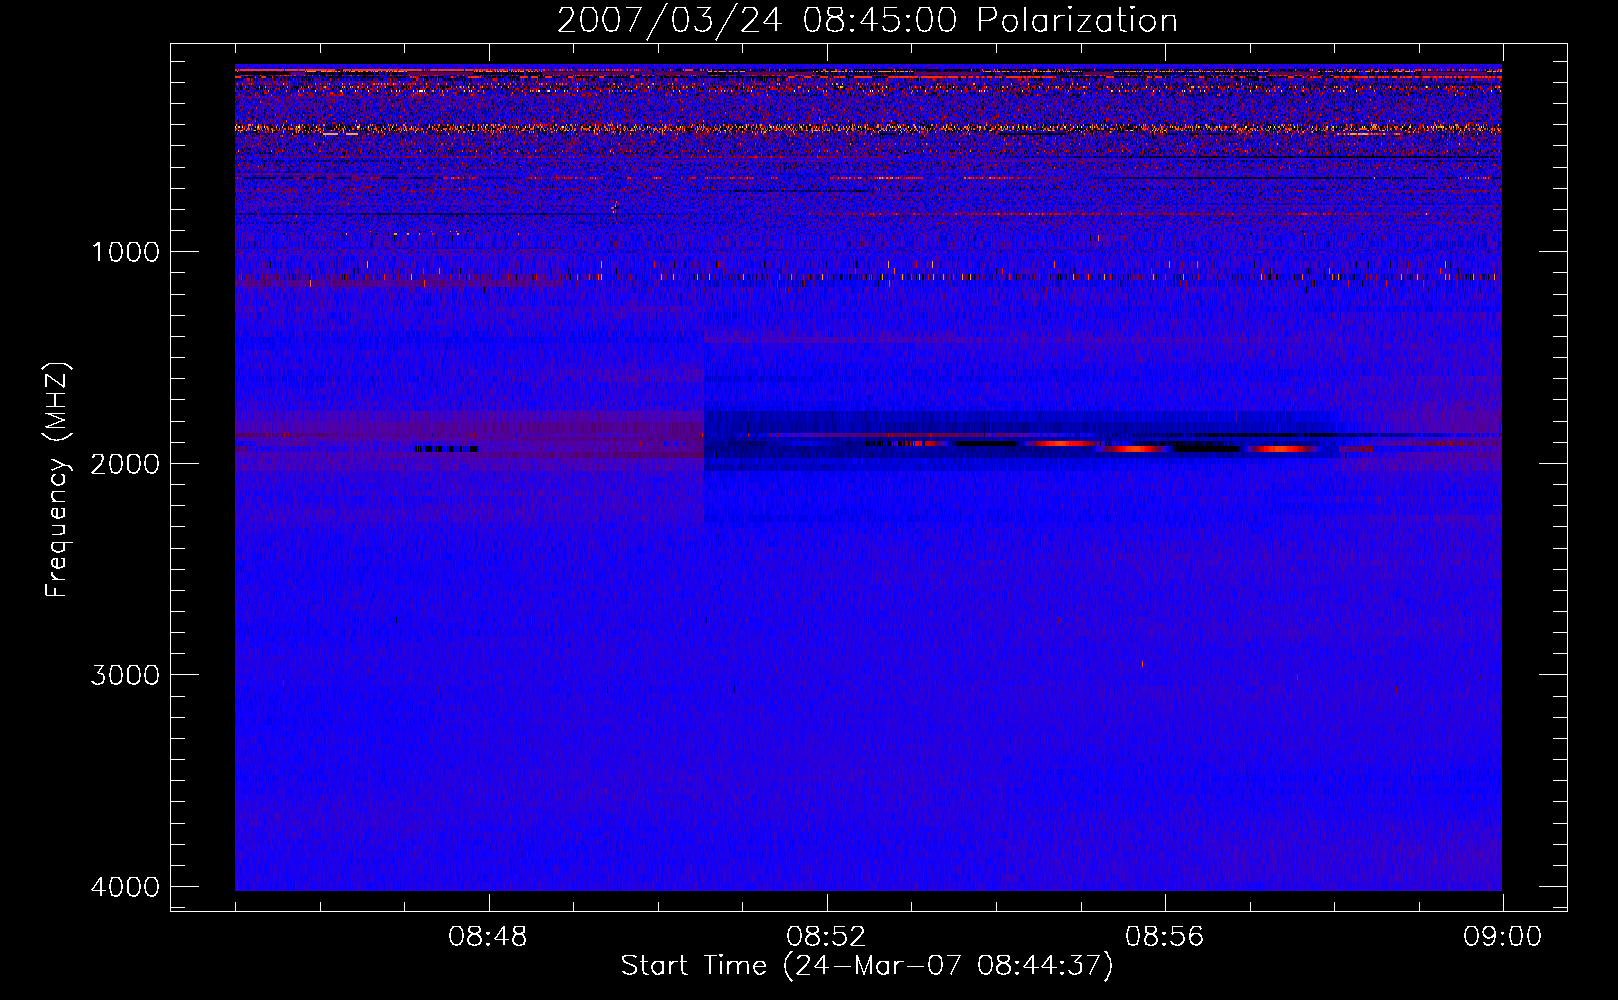Select the 3000 frequency axis label
1618x1000 pixels.
(x=125, y=675)
